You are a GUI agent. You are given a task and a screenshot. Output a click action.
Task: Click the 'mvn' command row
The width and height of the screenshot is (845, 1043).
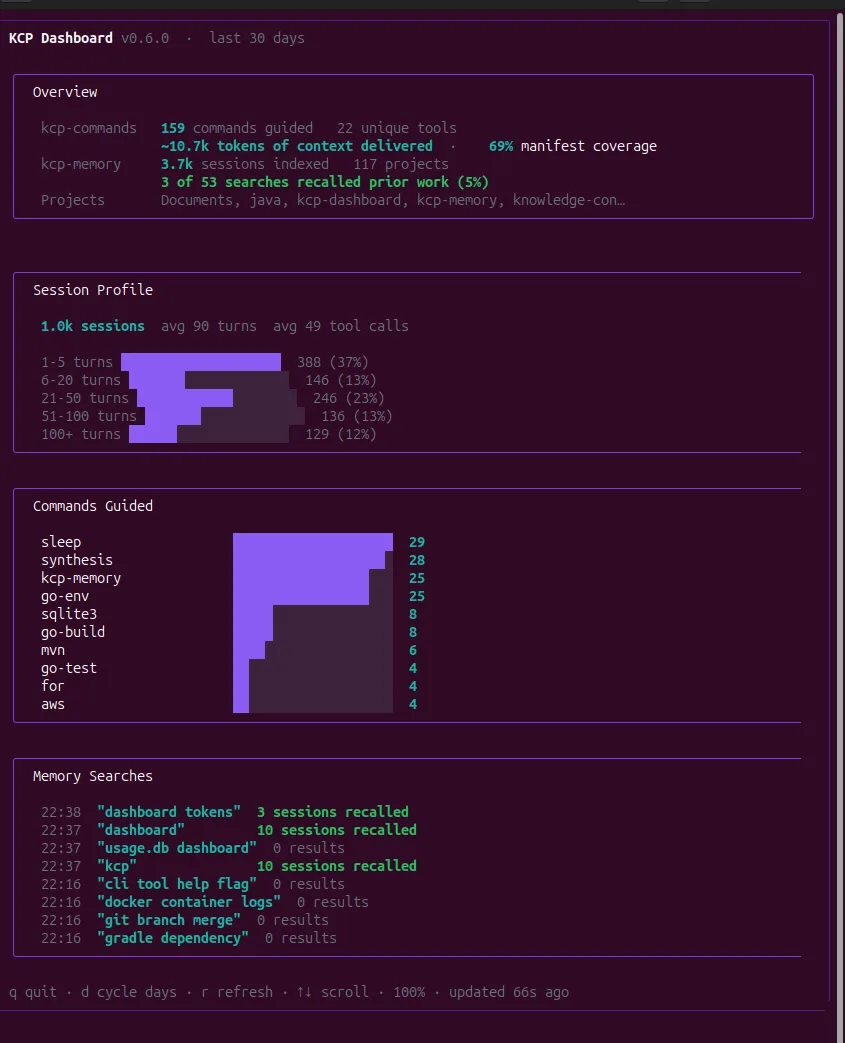tap(53, 650)
